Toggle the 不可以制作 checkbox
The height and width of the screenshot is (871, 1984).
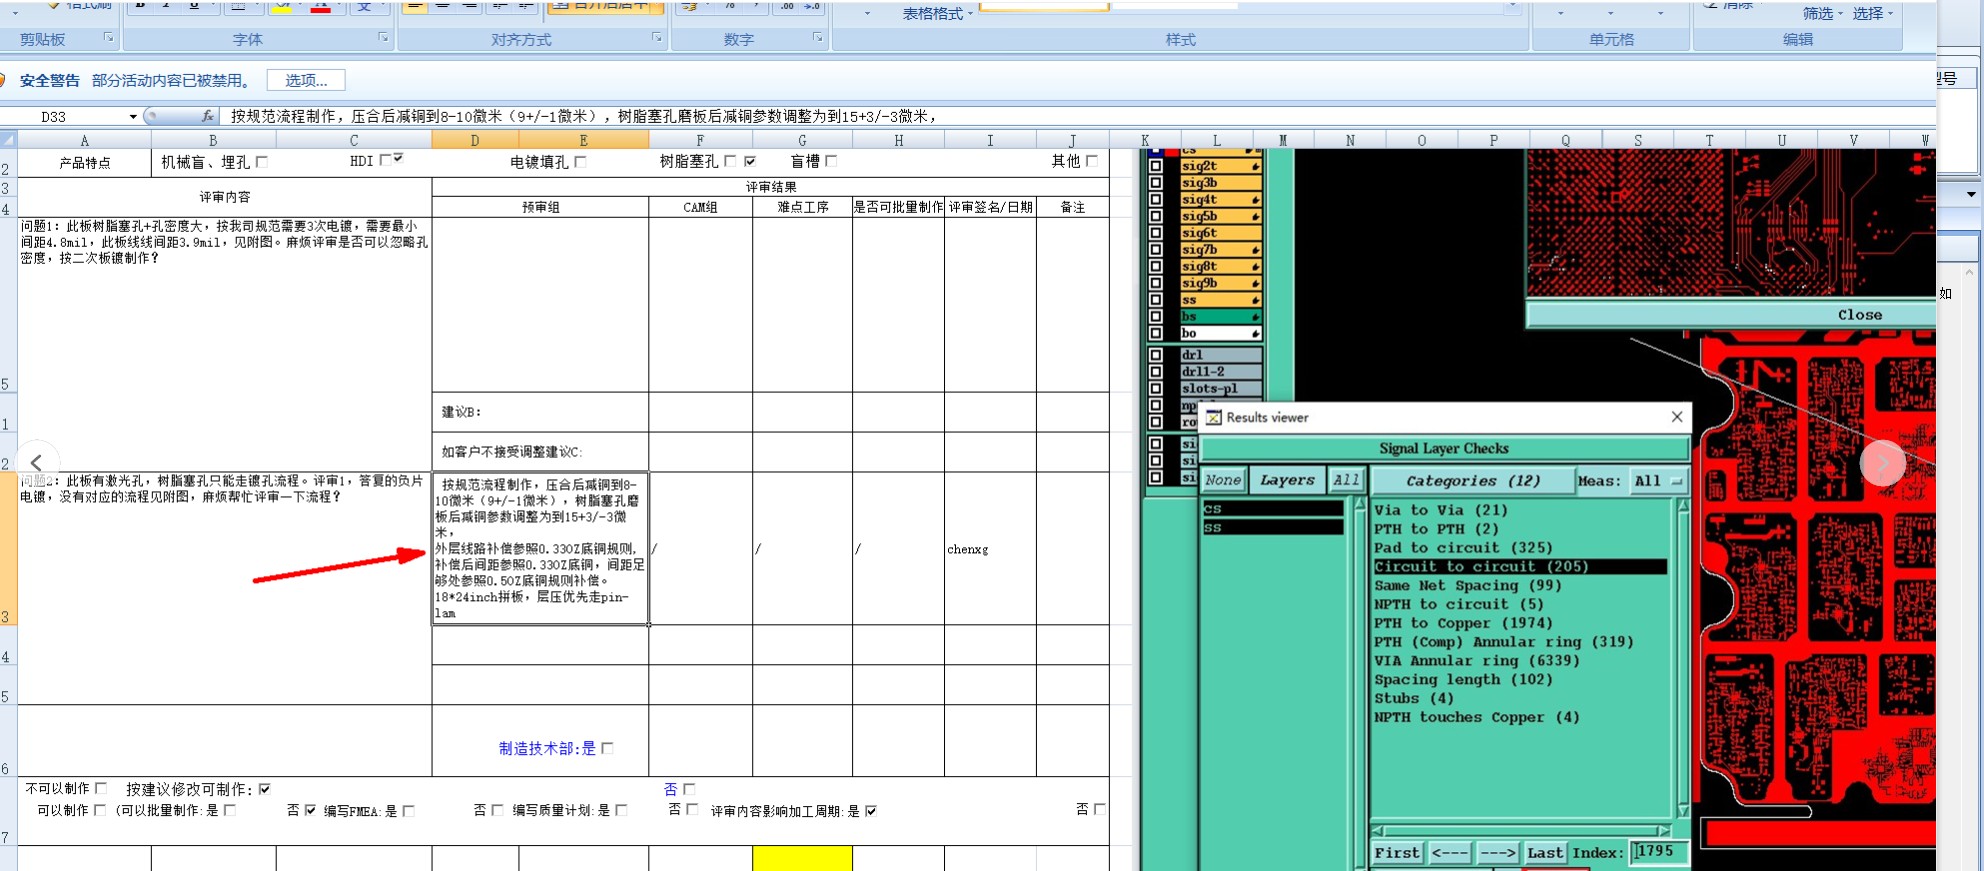[101, 788]
